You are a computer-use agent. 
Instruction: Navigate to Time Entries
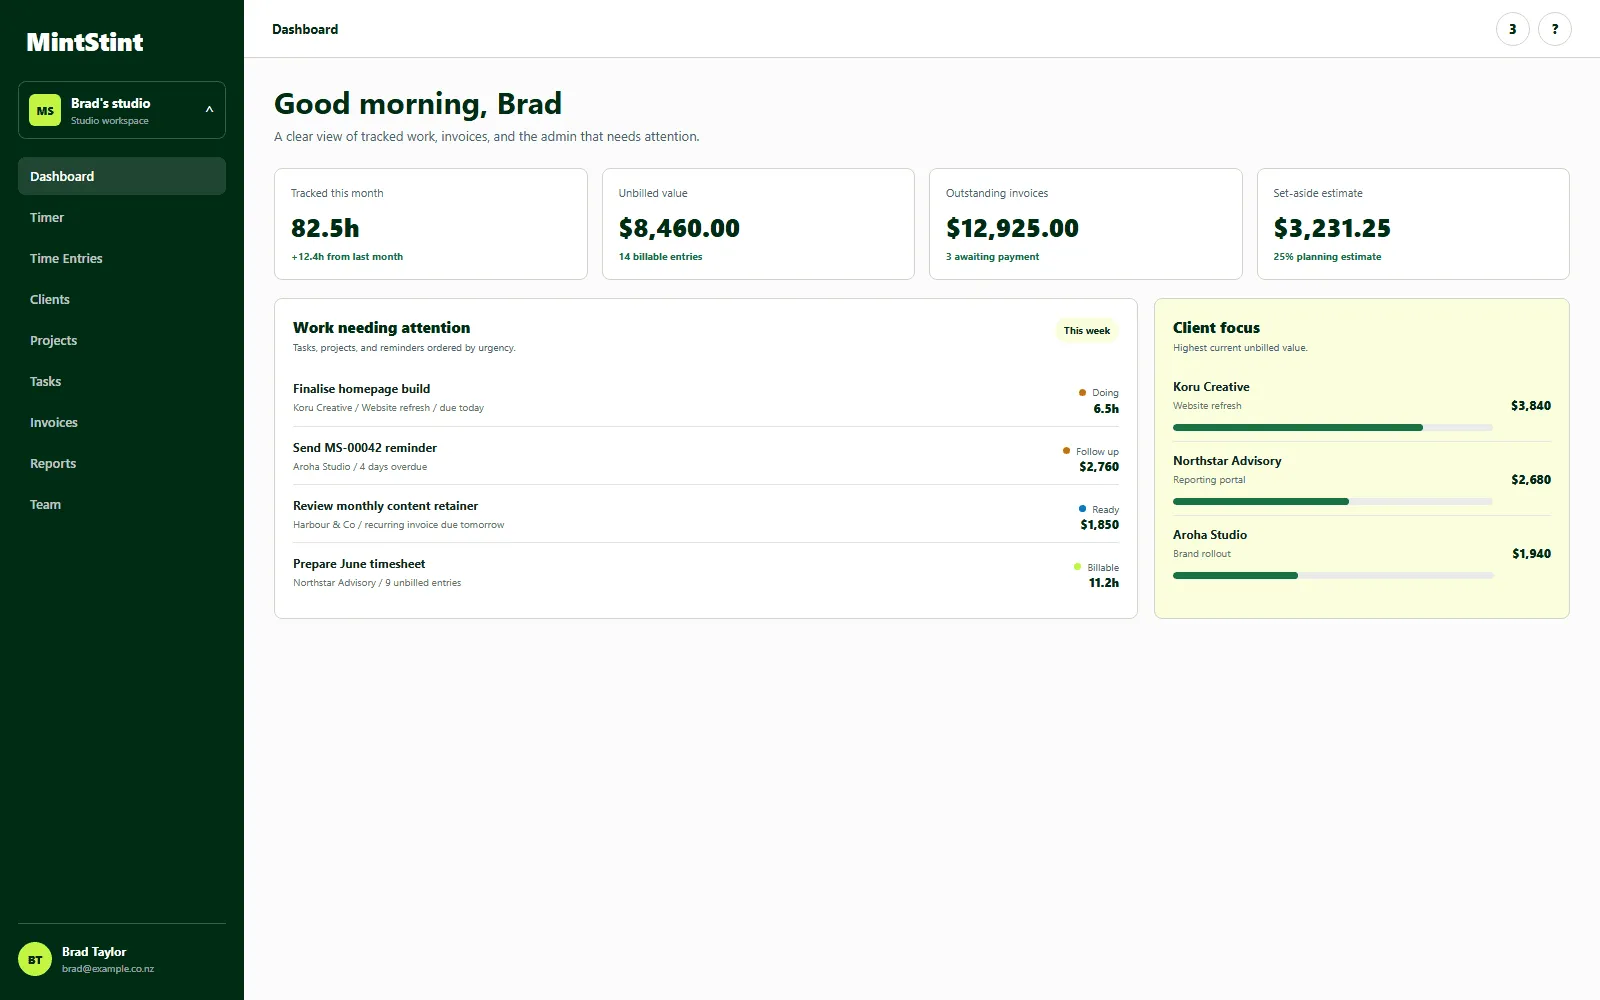pyautogui.click(x=122, y=258)
